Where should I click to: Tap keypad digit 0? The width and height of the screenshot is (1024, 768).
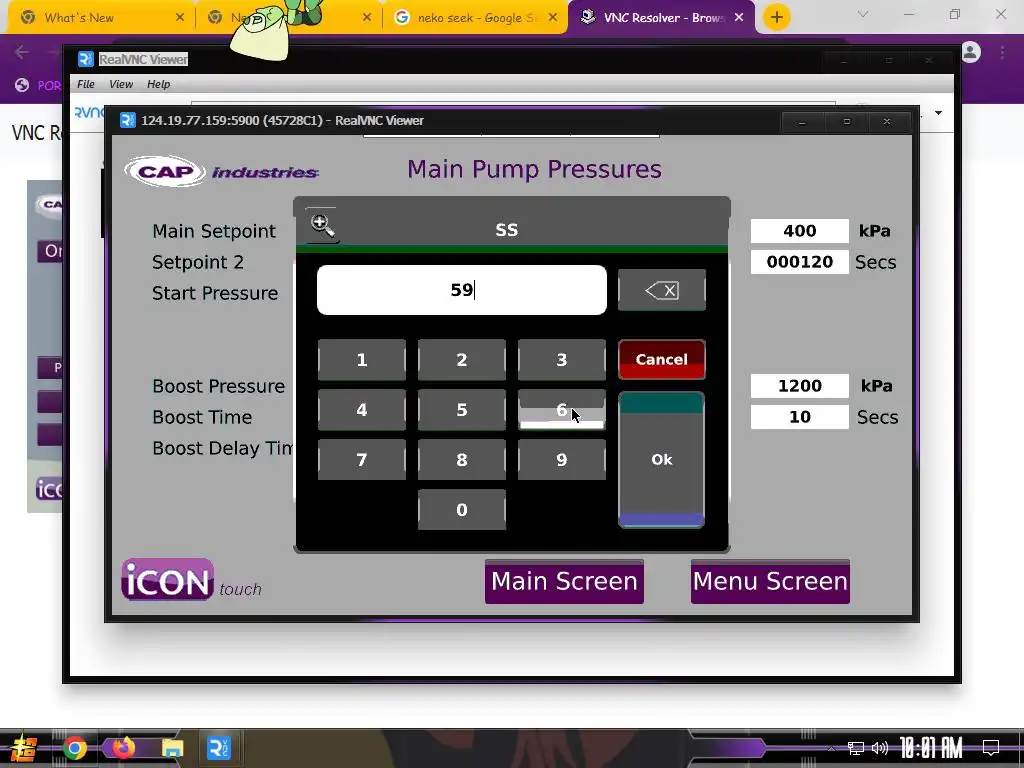462,510
